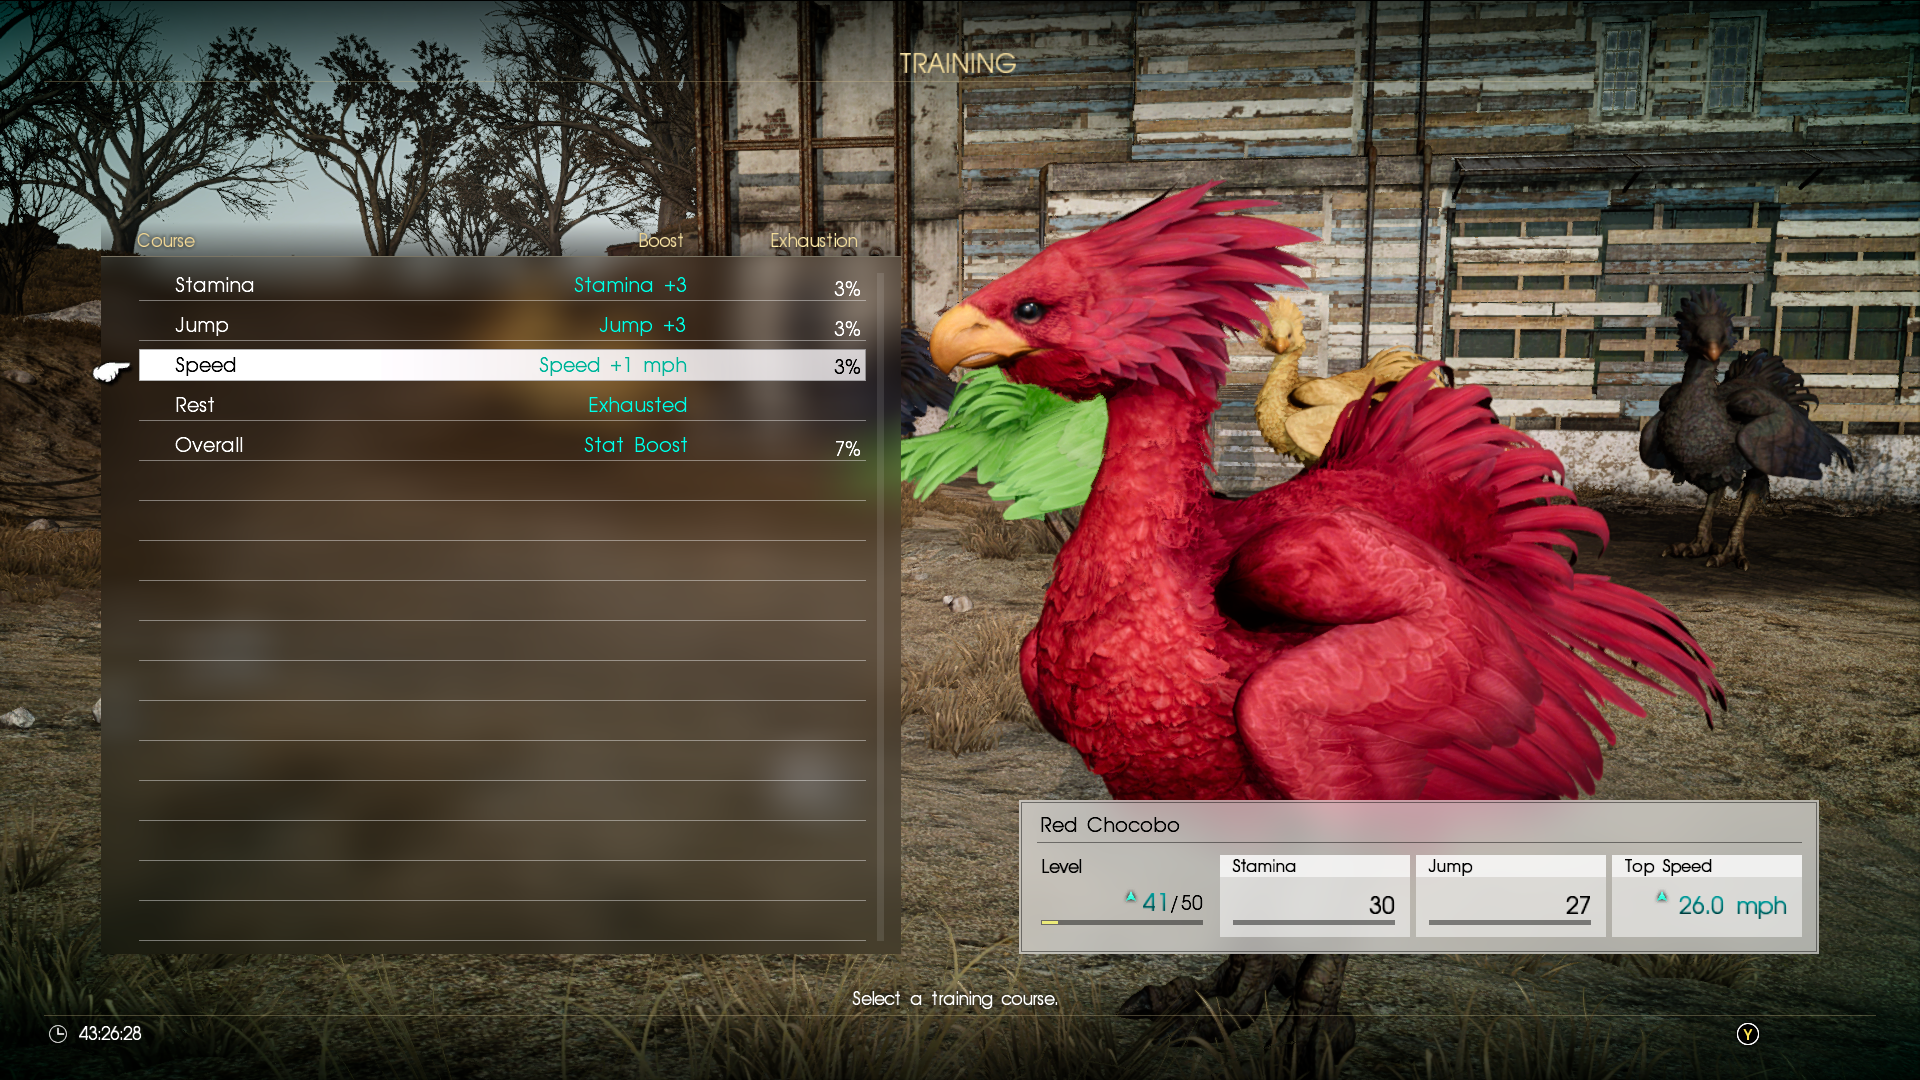This screenshot has width=1920, height=1080.
Task: Click the 'Red Chocobo' name label
Action: [x=1109, y=825]
